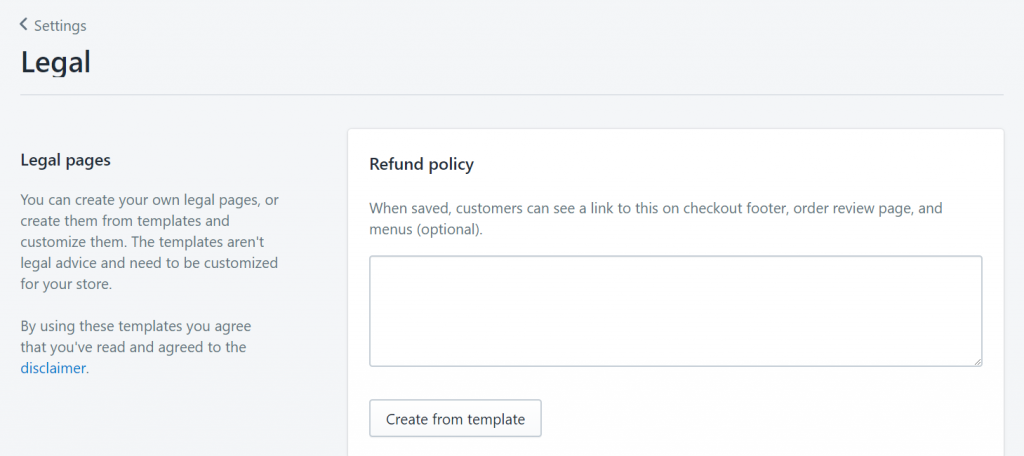Click the Refund policy card heading
This screenshot has width=1024, height=456.
(421, 165)
